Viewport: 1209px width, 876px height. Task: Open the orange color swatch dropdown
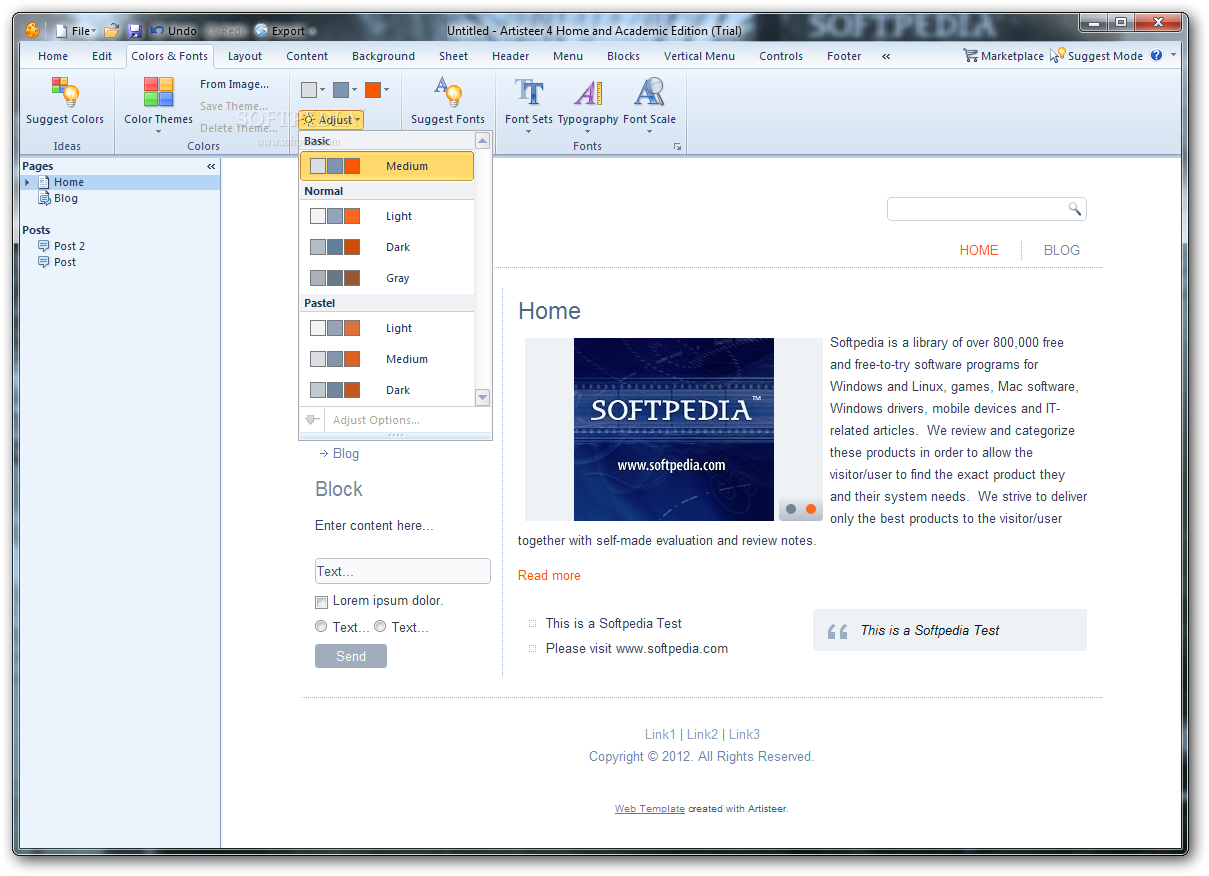tap(377, 90)
